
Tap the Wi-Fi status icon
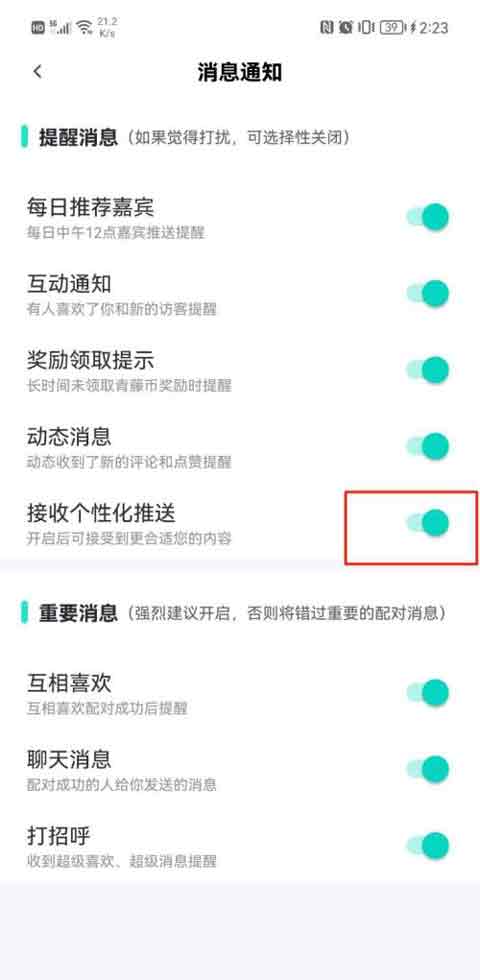(84, 28)
